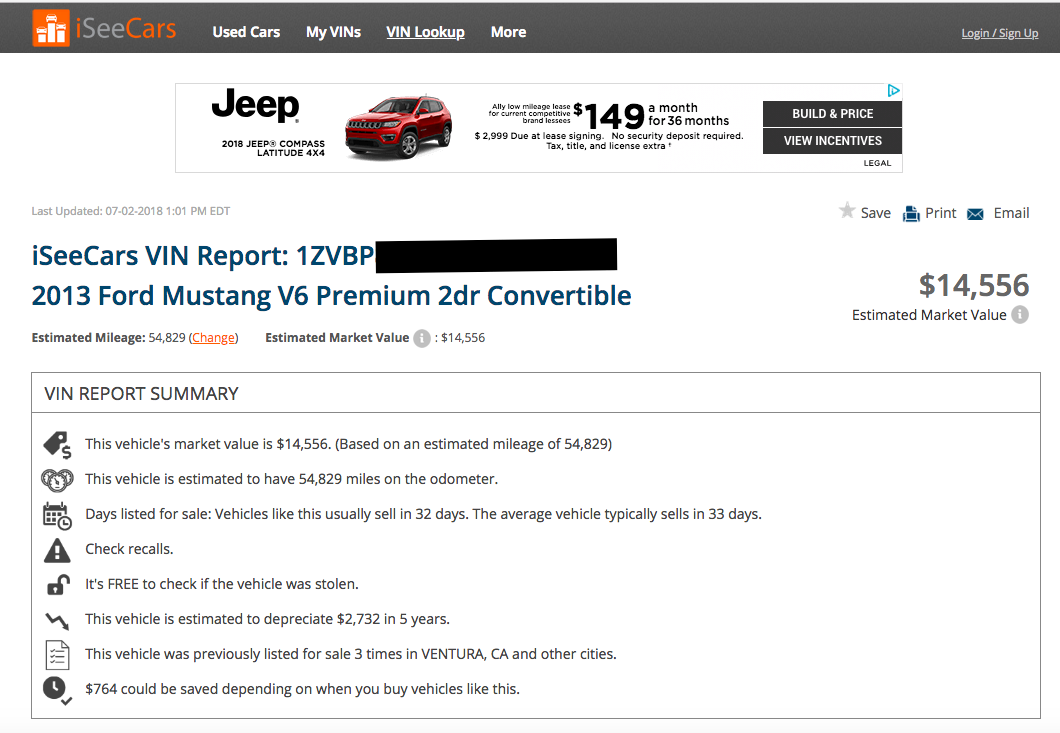Click the days listed for sale line

click(x=423, y=515)
